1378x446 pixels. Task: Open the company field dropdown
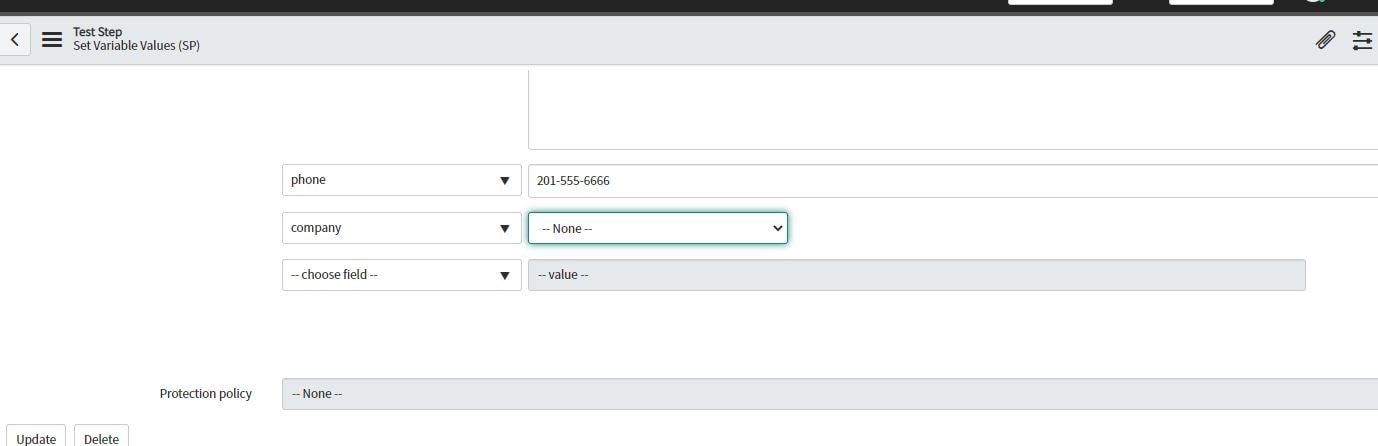click(x=401, y=228)
